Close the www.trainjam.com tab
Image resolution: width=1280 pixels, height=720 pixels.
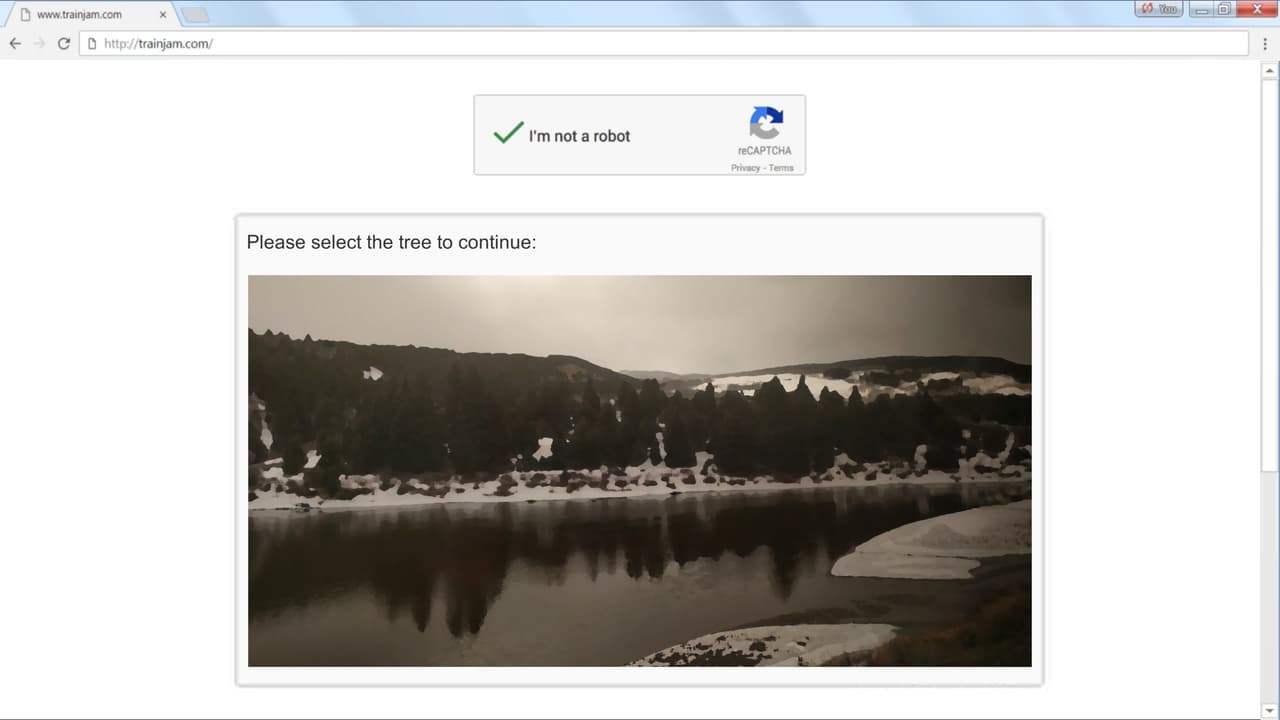(x=163, y=15)
